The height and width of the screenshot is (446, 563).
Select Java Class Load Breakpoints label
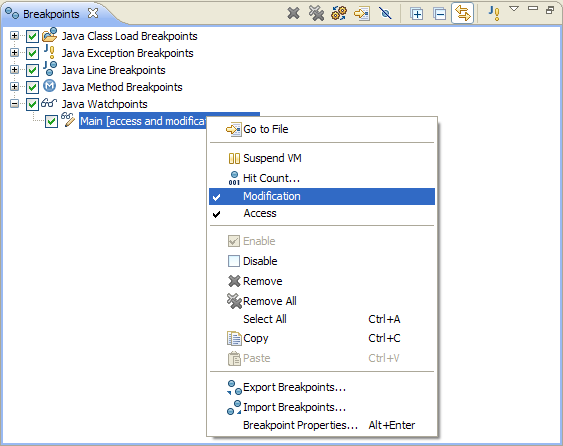coord(129,36)
